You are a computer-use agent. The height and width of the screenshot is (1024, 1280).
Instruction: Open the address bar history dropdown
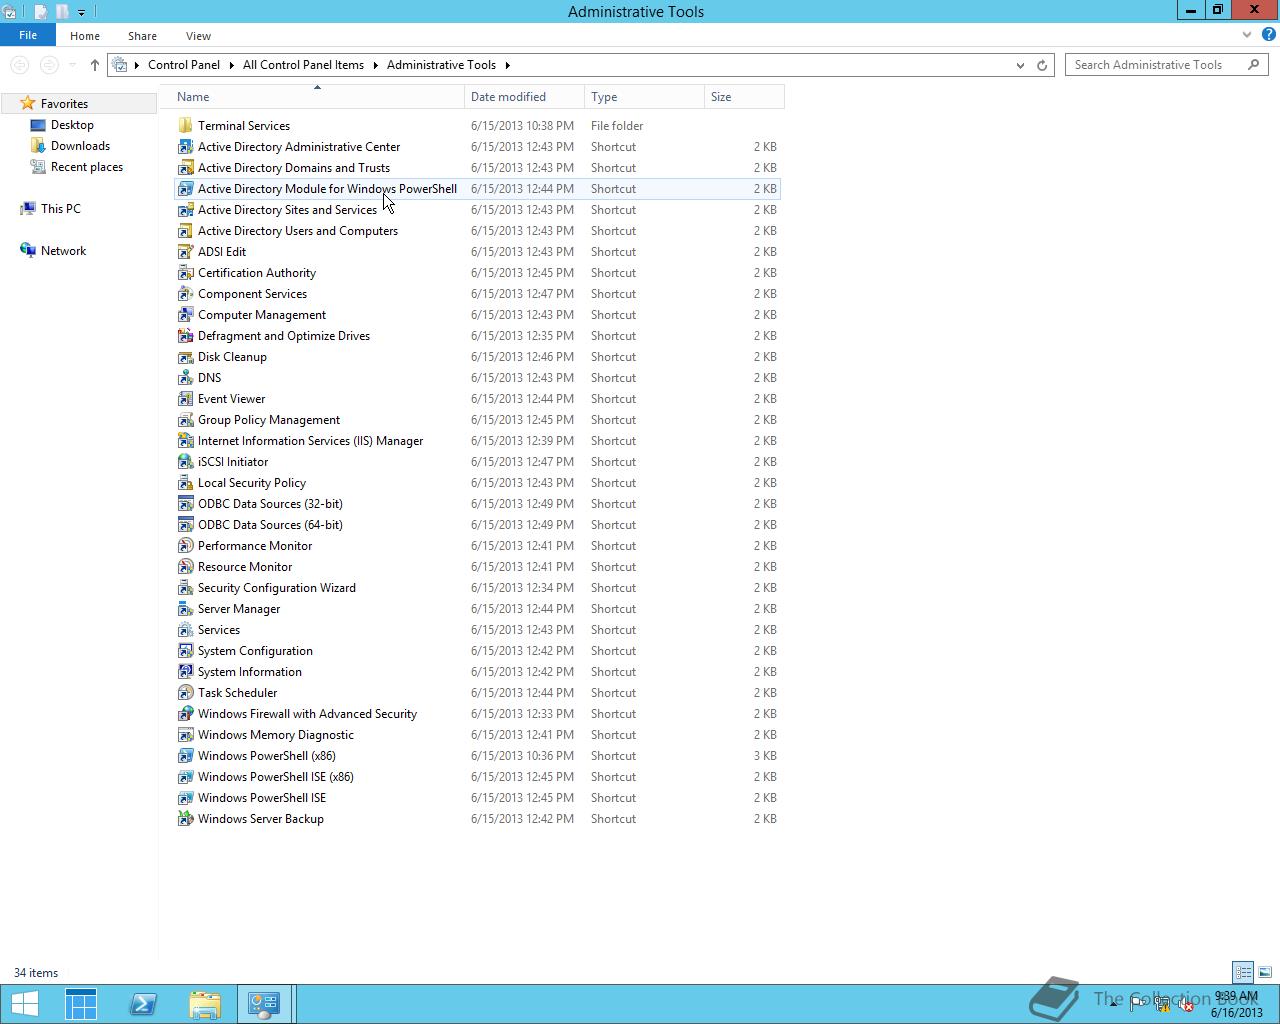(x=1020, y=65)
